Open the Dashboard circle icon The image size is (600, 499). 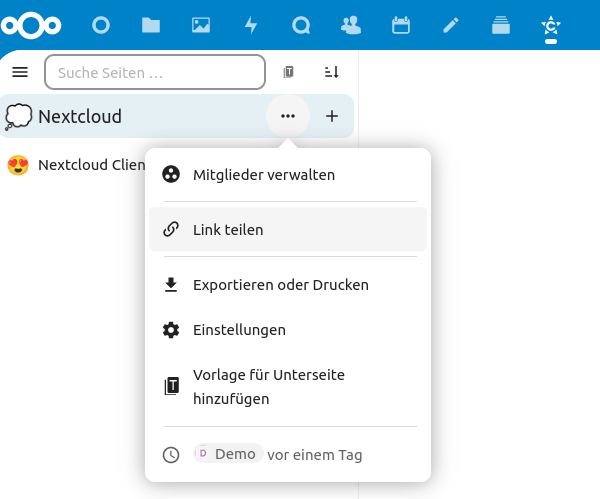[101, 26]
